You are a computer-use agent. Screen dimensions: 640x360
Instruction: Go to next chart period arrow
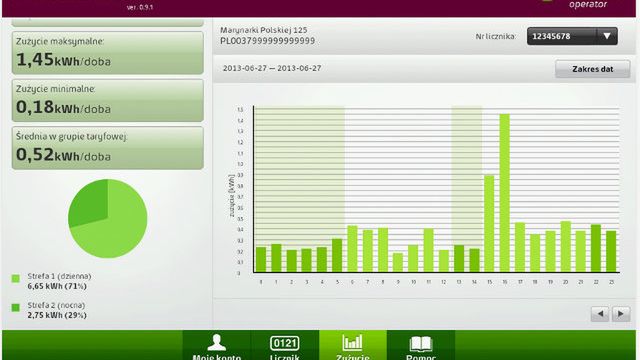click(x=621, y=314)
